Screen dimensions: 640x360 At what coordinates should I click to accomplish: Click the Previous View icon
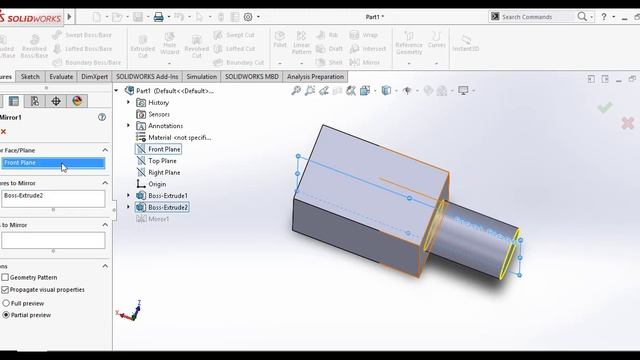(324, 91)
